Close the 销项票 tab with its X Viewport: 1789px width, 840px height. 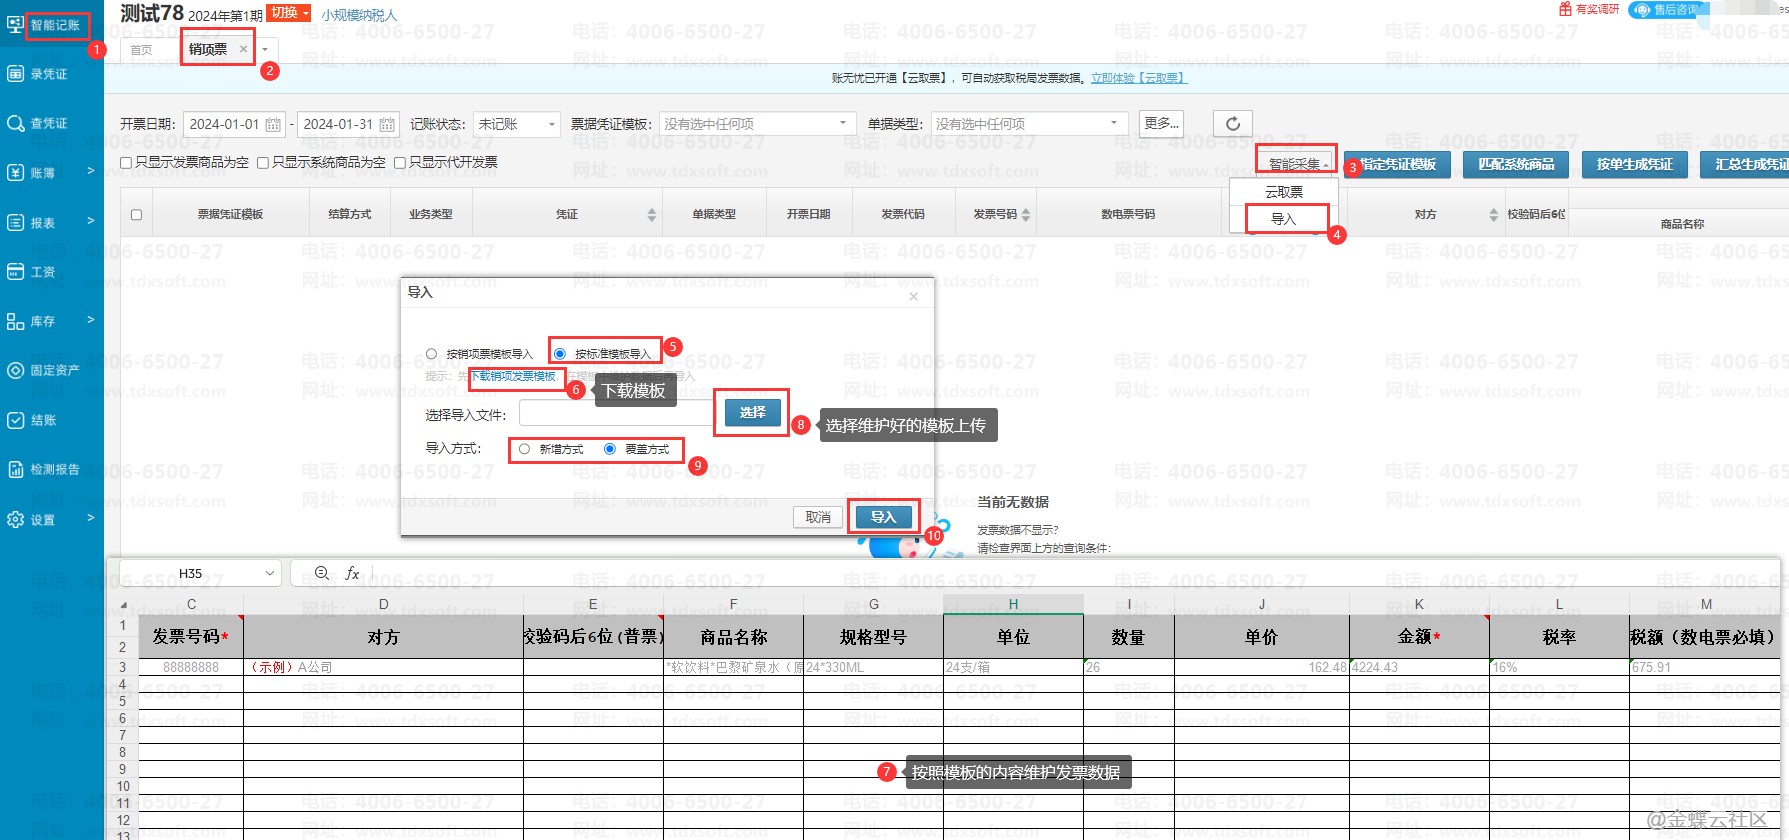(x=243, y=49)
